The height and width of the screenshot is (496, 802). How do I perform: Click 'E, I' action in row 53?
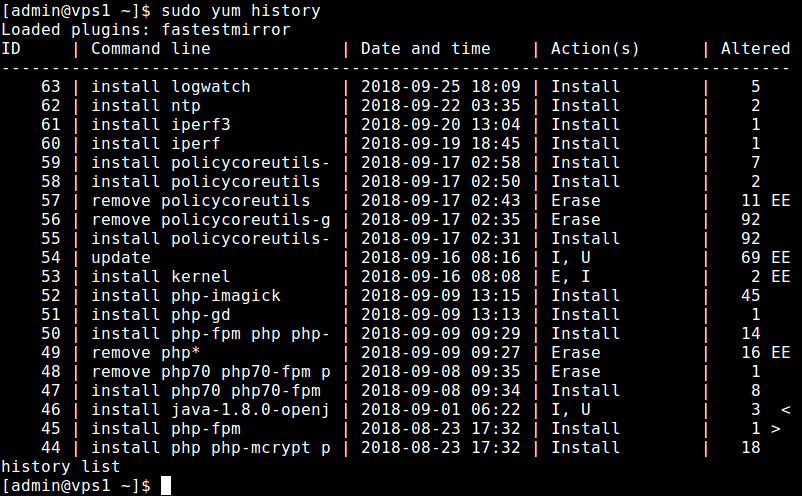[x=571, y=277]
